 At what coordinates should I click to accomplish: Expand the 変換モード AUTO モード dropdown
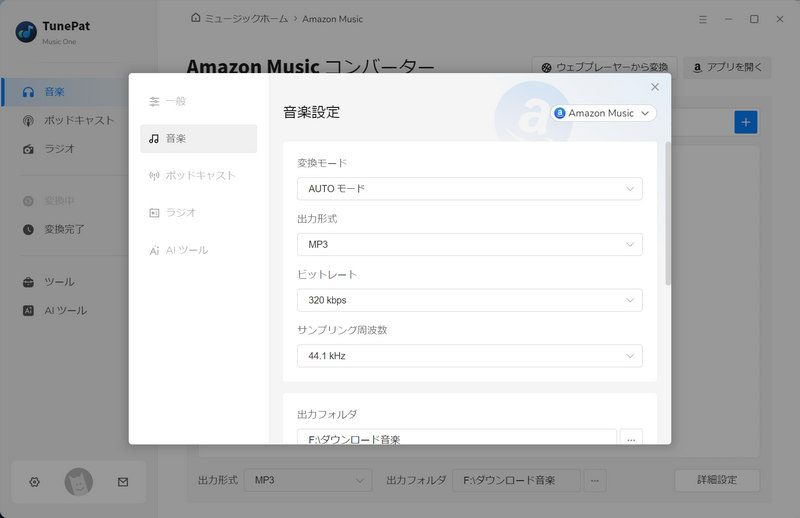click(469, 189)
